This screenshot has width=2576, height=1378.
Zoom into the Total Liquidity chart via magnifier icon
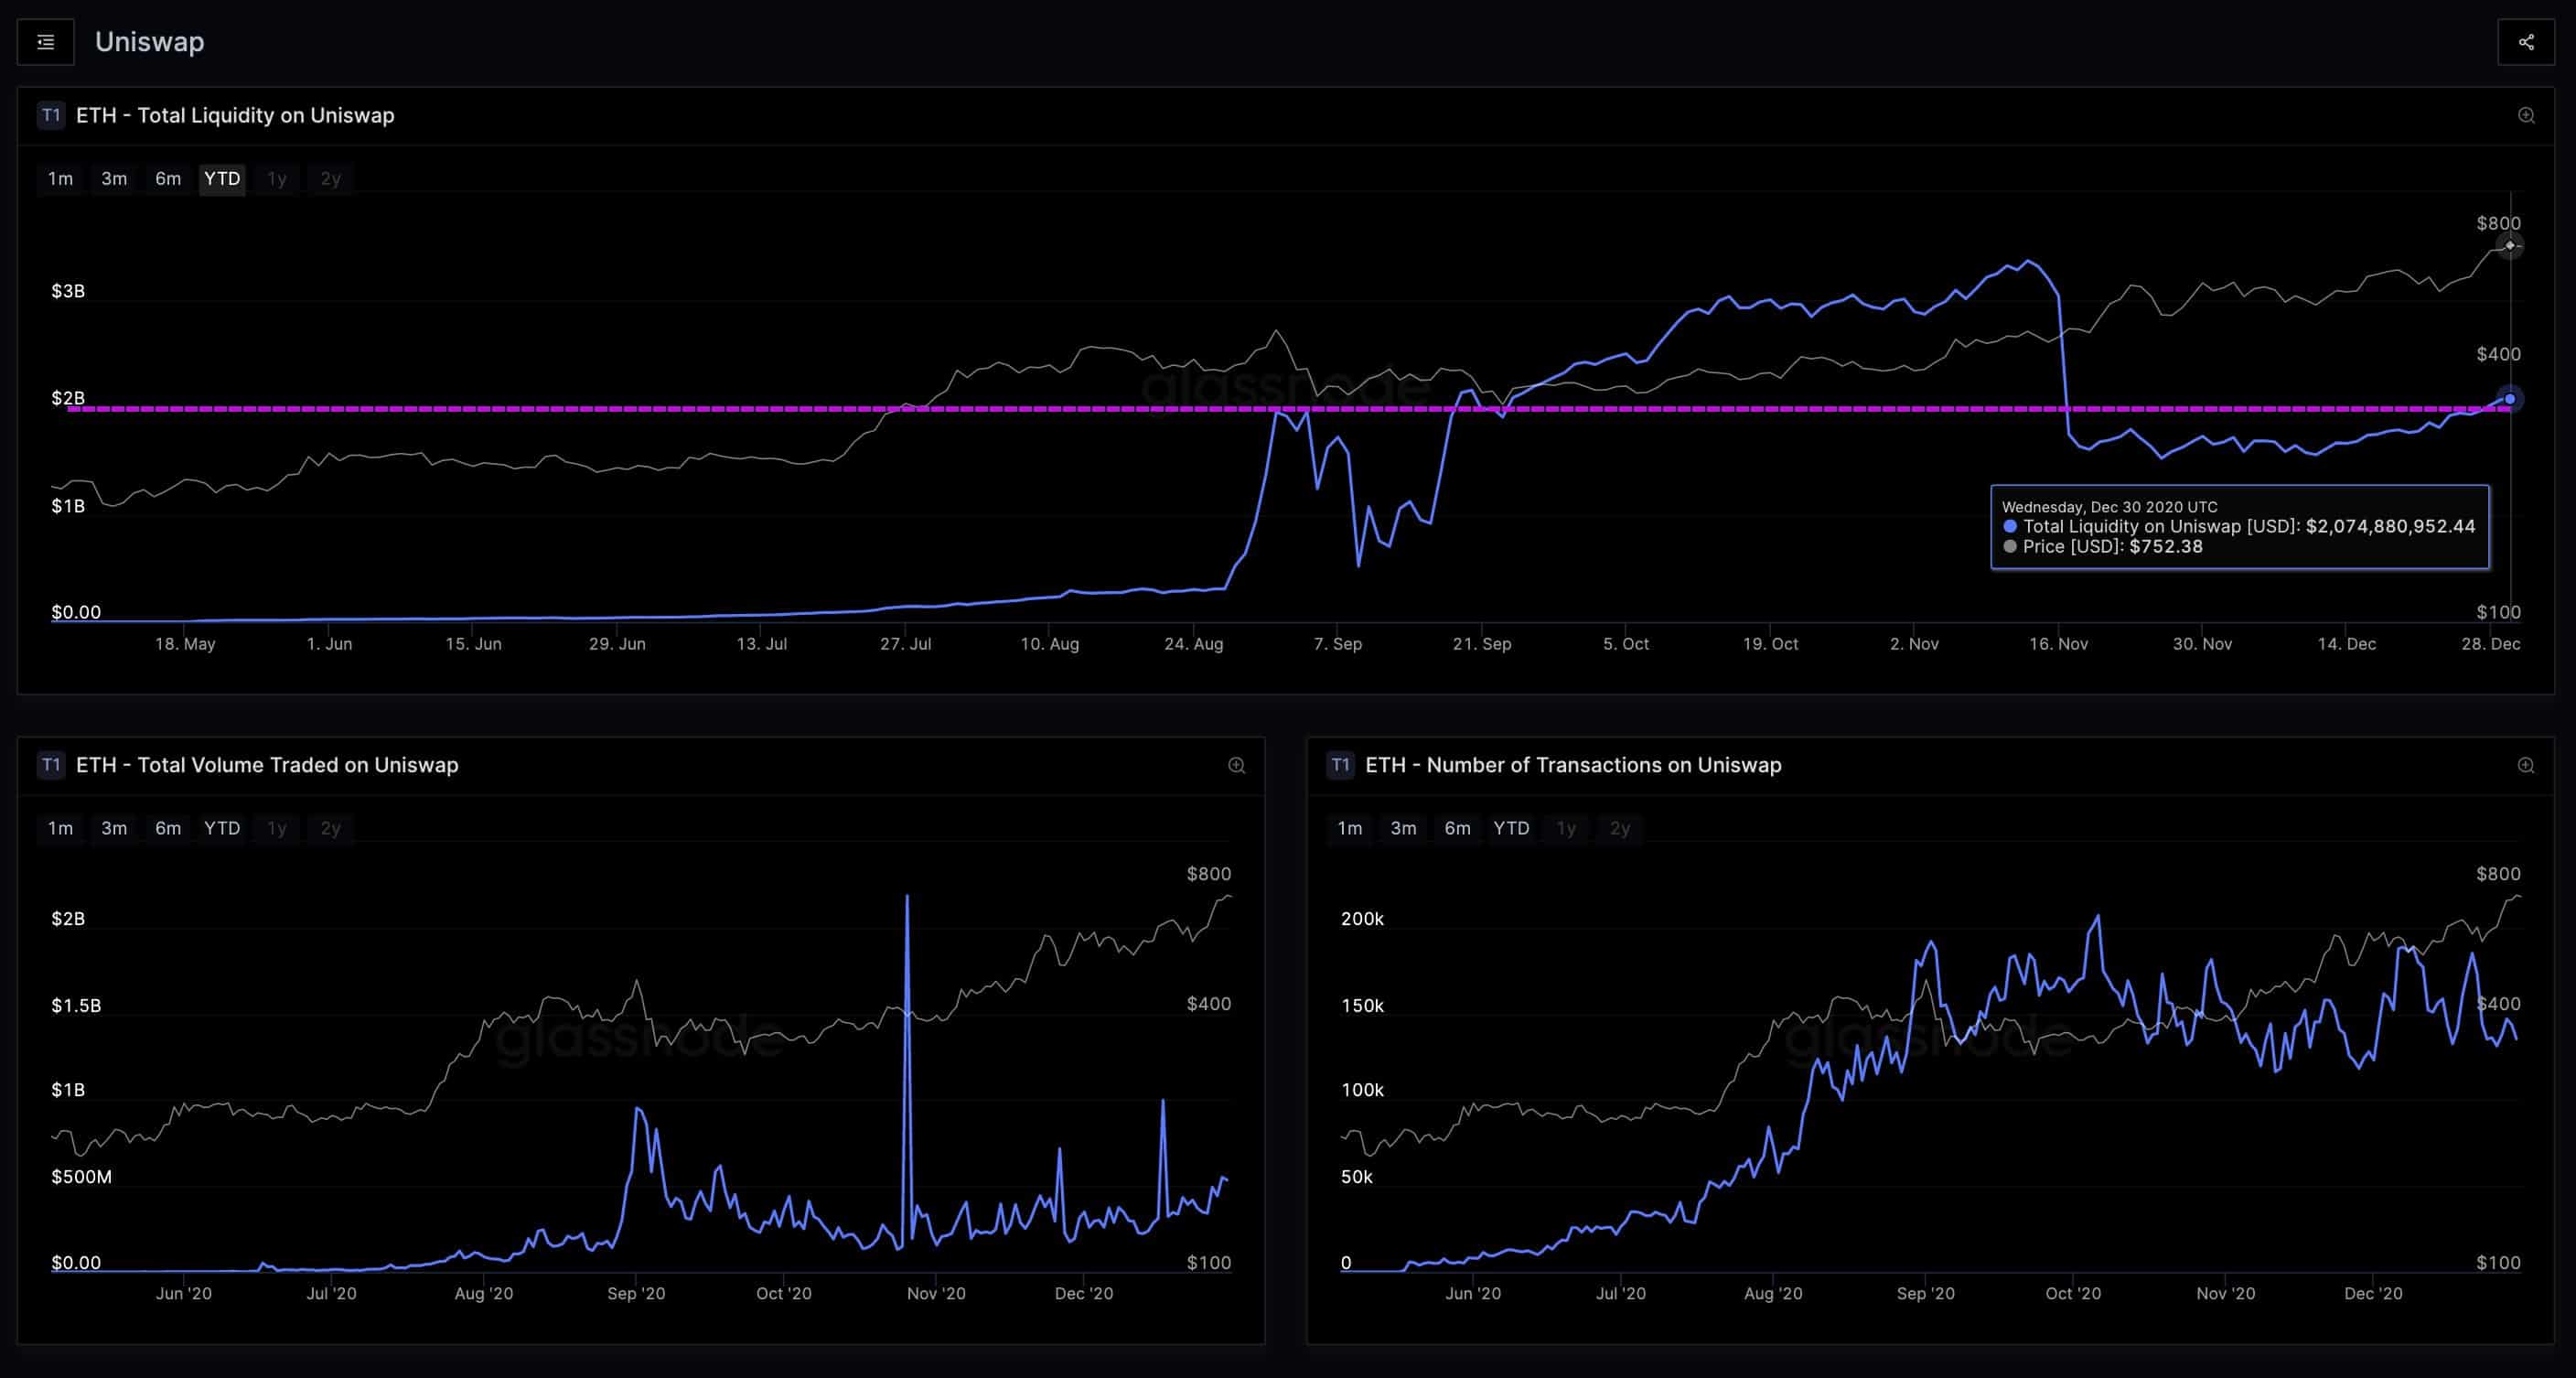[x=2526, y=116]
